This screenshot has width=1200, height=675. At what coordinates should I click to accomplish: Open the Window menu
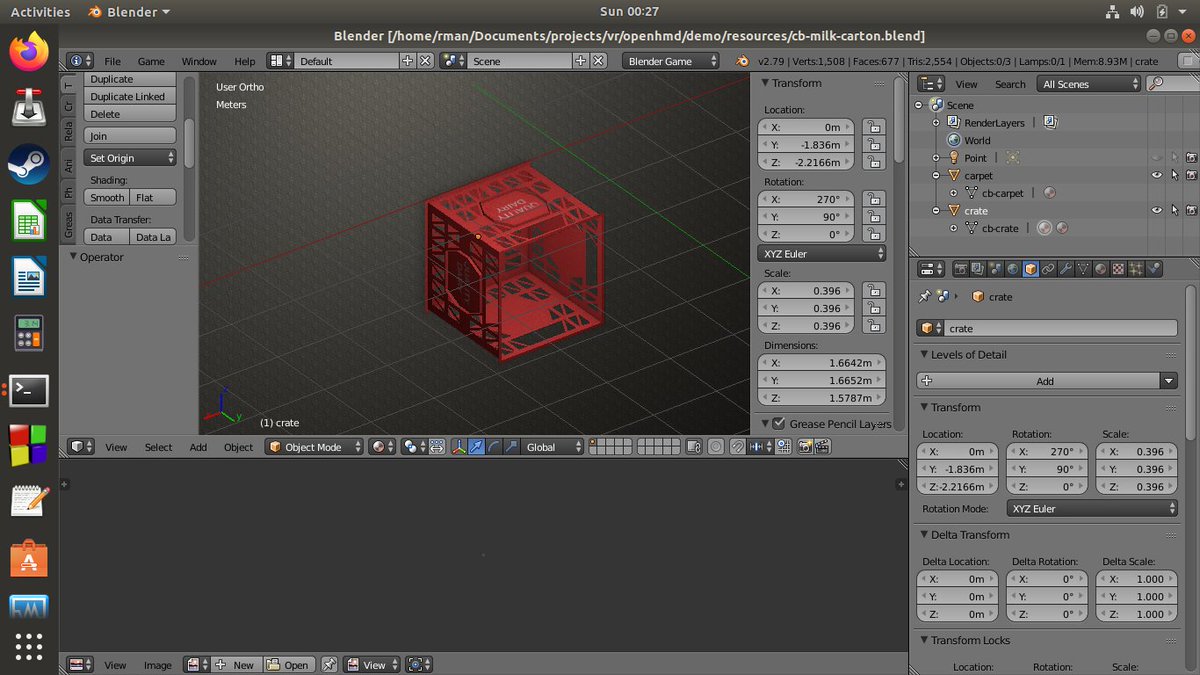[199, 61]
